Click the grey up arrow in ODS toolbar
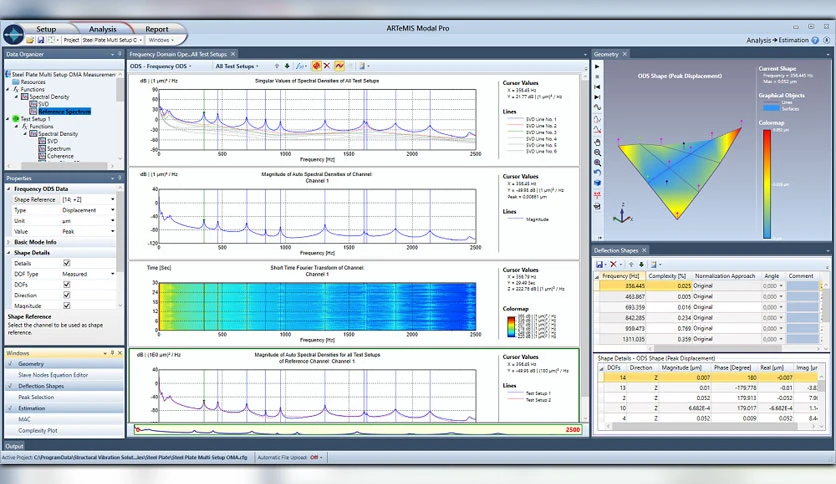 277,66
